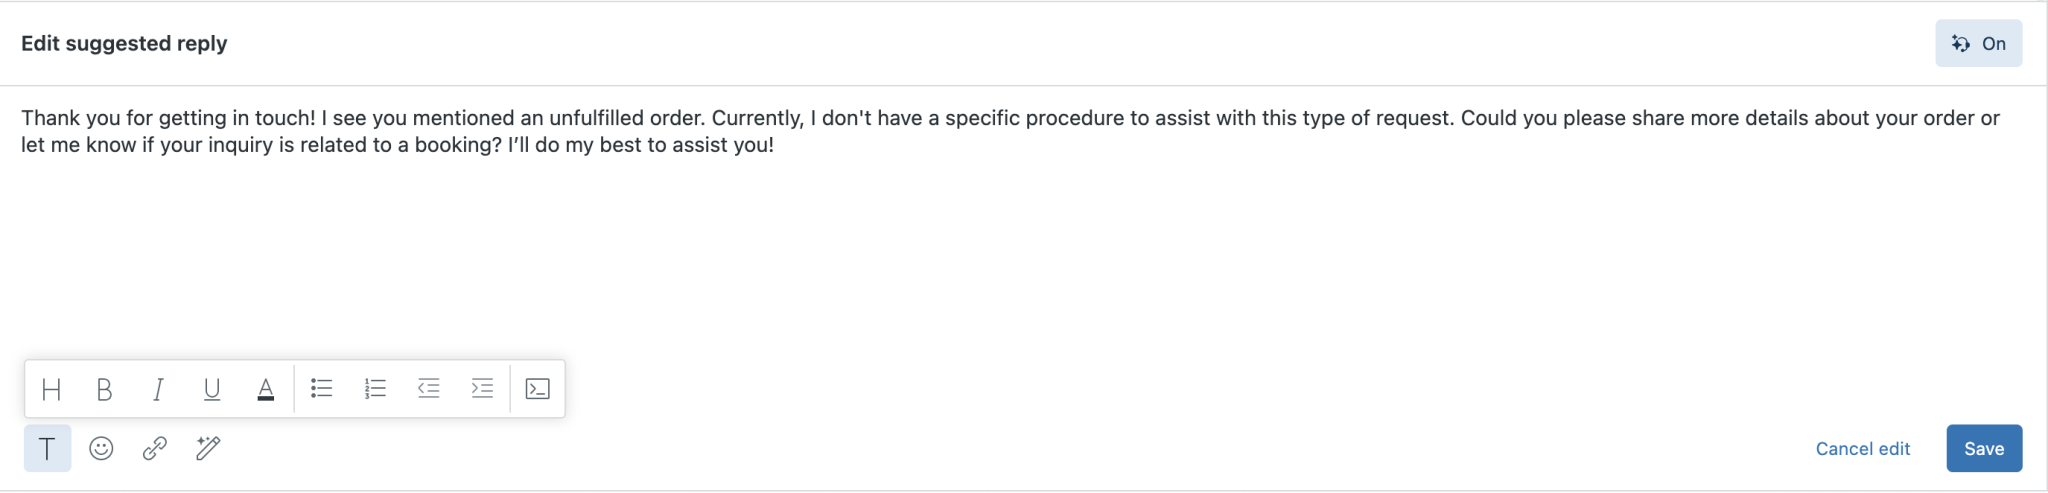
Task: Apply heading formatting with H icon
Action: [x=52, y=389]
